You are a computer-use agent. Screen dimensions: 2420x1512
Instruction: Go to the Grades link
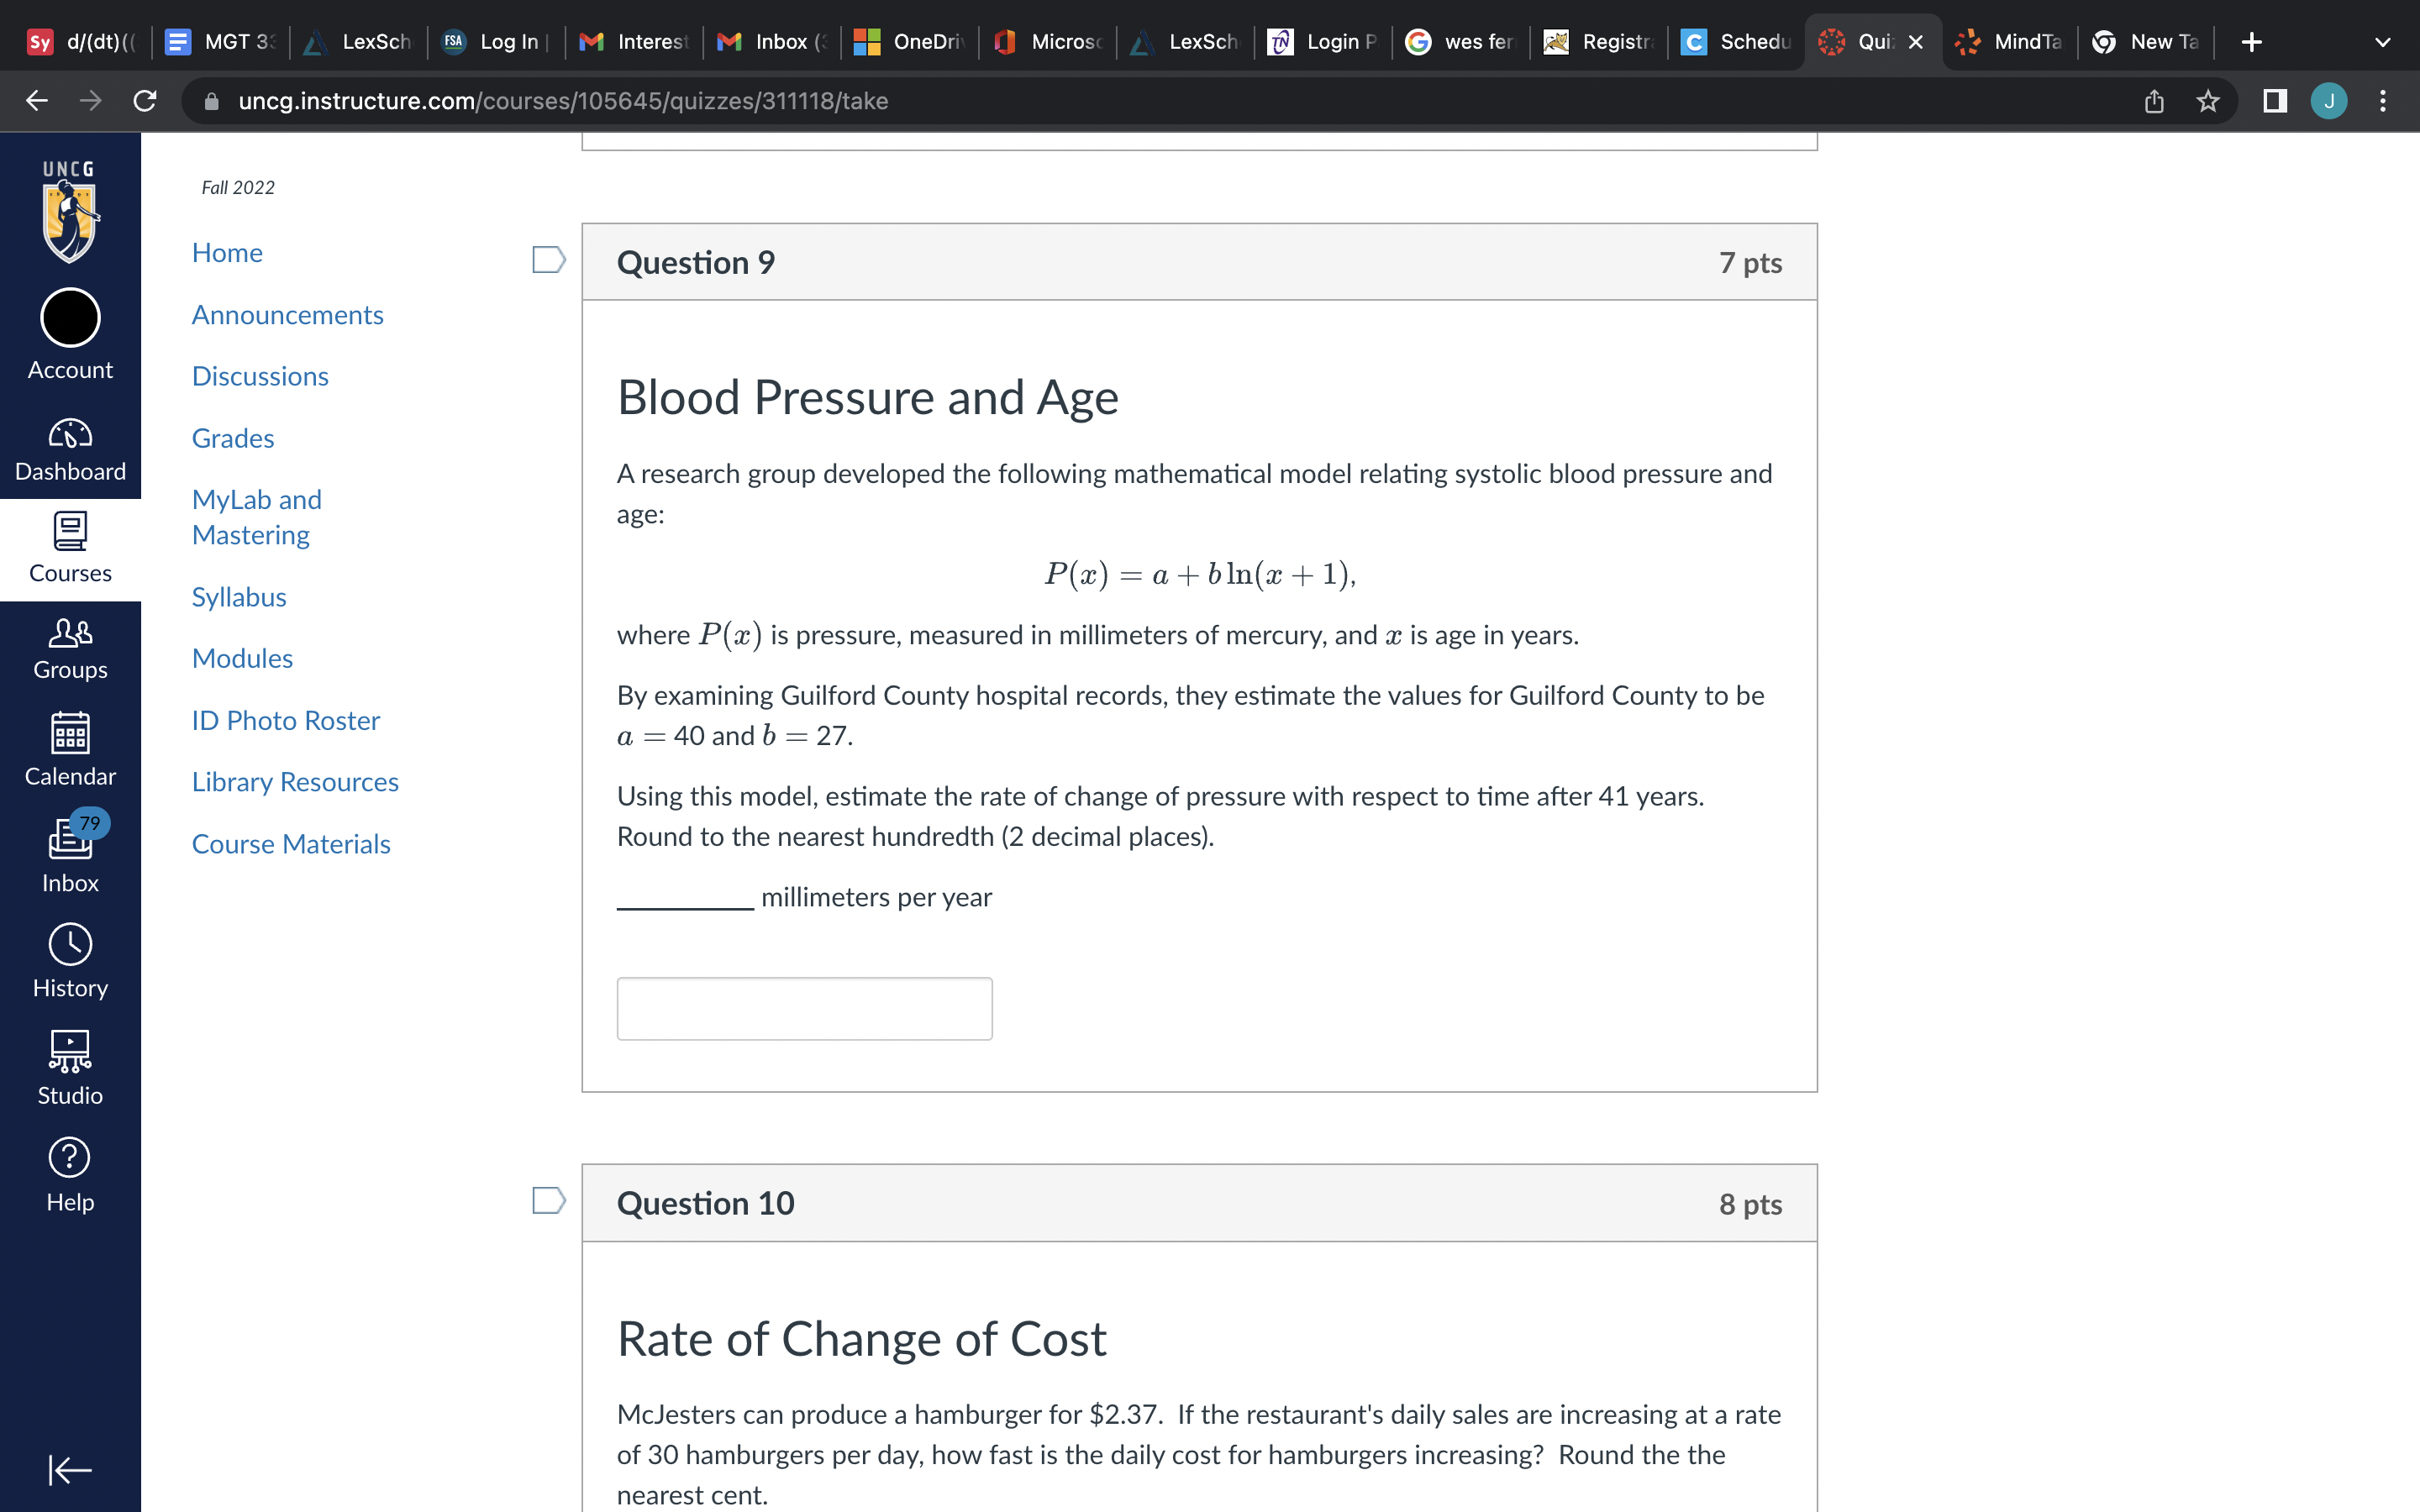click(x=232, y=438)
